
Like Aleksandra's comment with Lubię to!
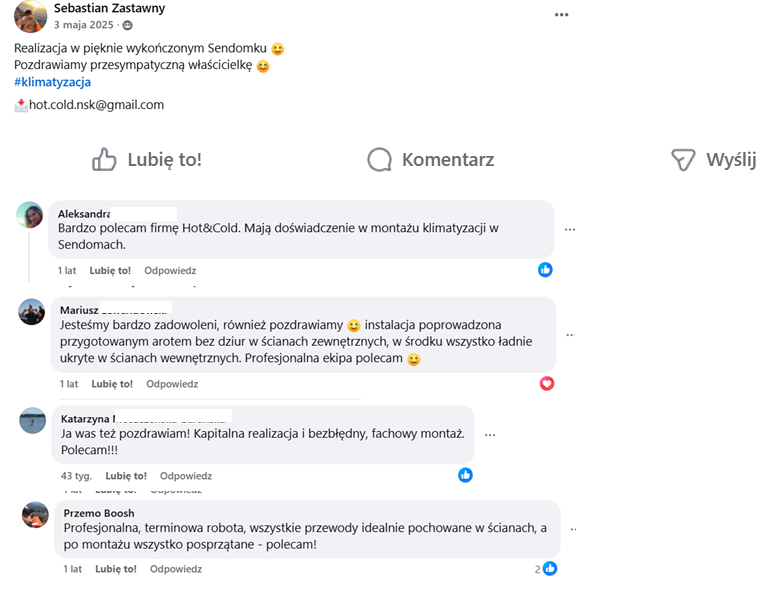pos(110,270)
